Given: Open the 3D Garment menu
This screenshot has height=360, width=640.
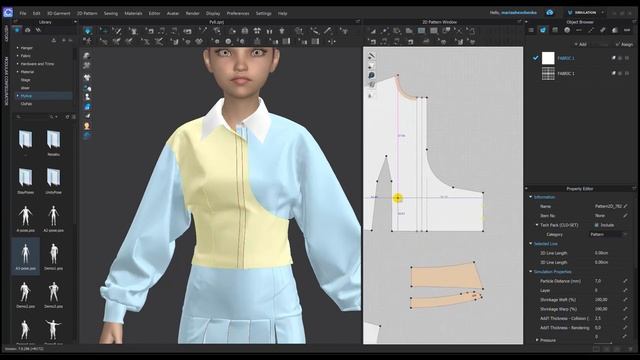Looking at the screenshot, I should pos(59,13).
